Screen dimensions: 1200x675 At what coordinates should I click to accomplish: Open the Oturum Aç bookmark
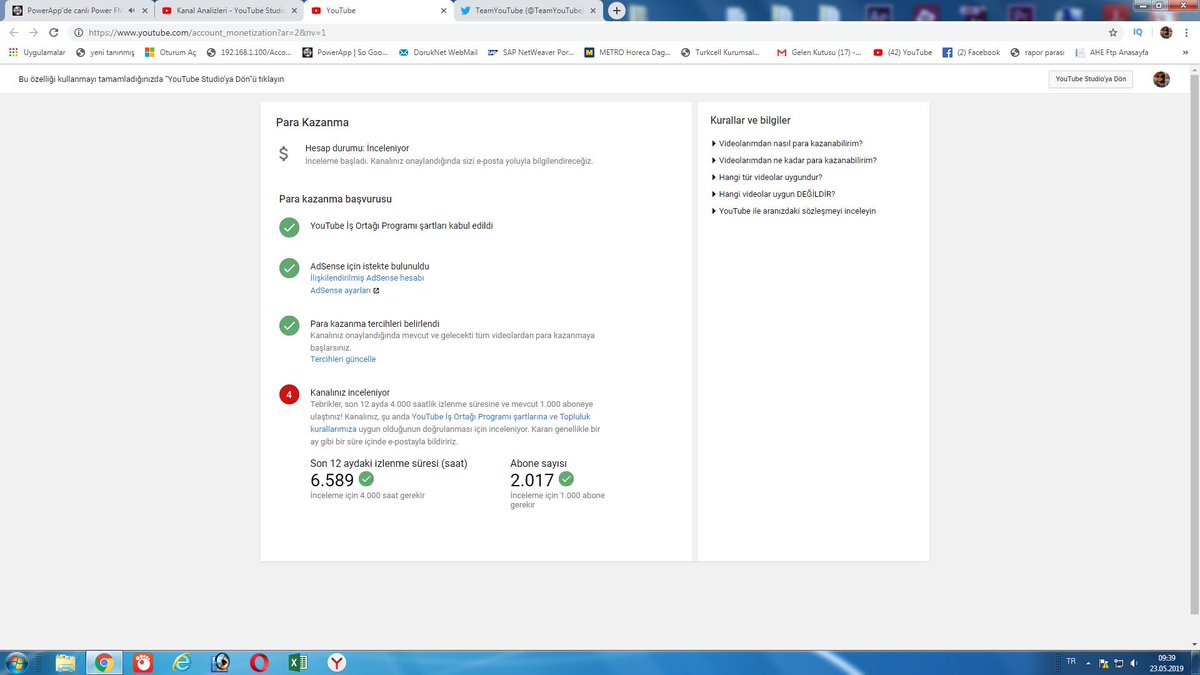coord(171,52)
